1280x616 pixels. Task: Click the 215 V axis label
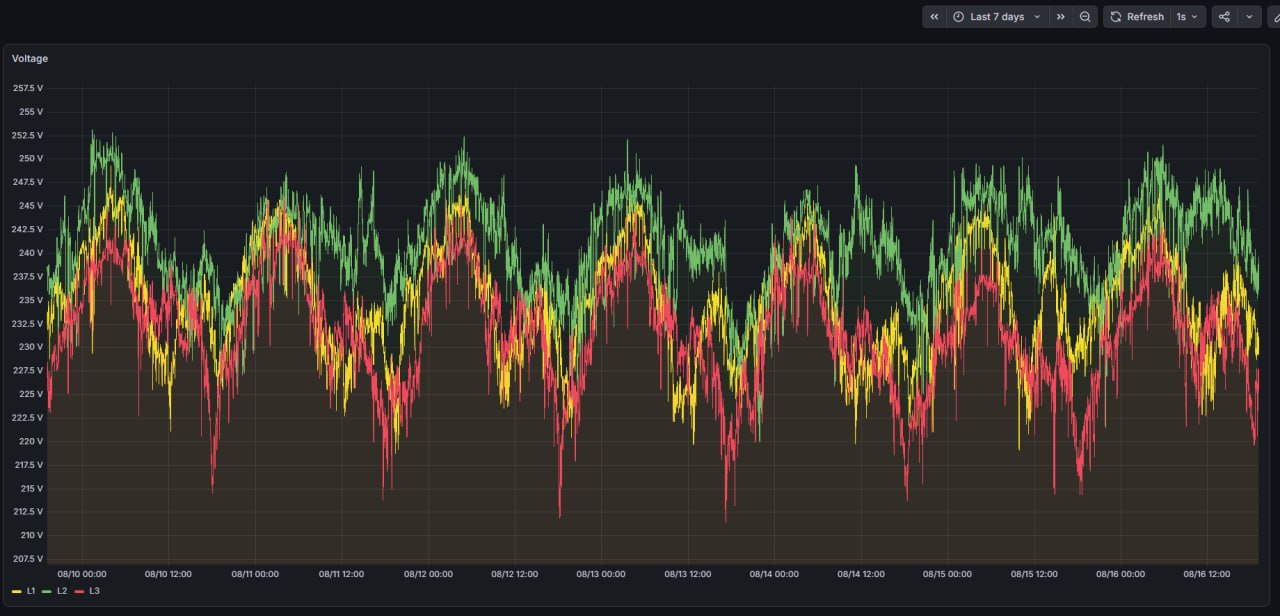point(31,488)
